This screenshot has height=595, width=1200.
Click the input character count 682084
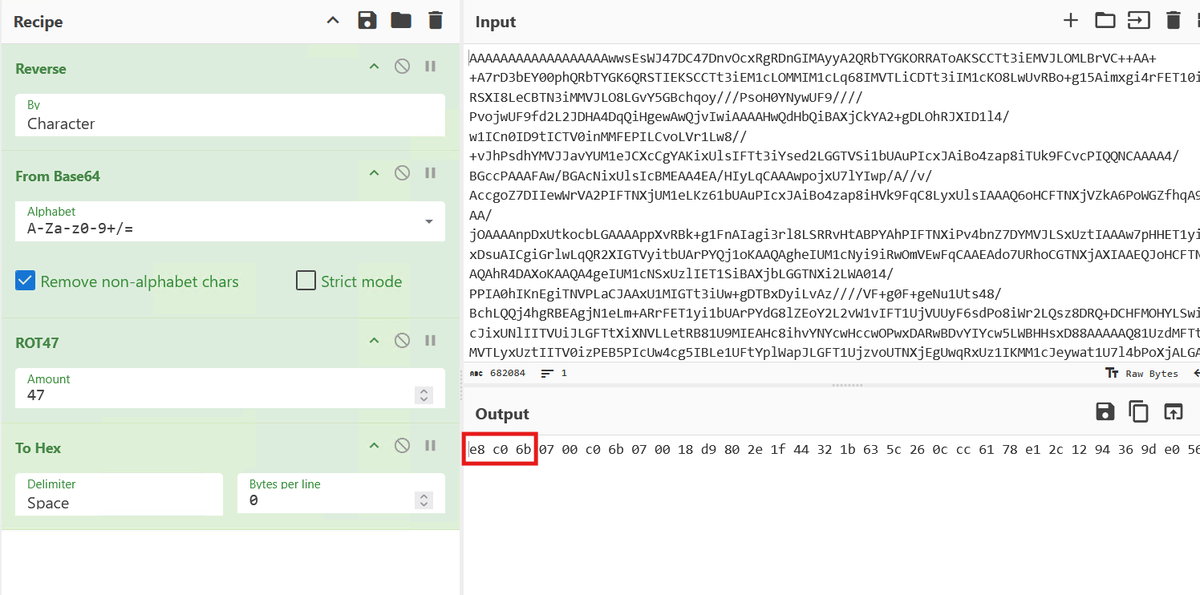click(x=497, y=373)
